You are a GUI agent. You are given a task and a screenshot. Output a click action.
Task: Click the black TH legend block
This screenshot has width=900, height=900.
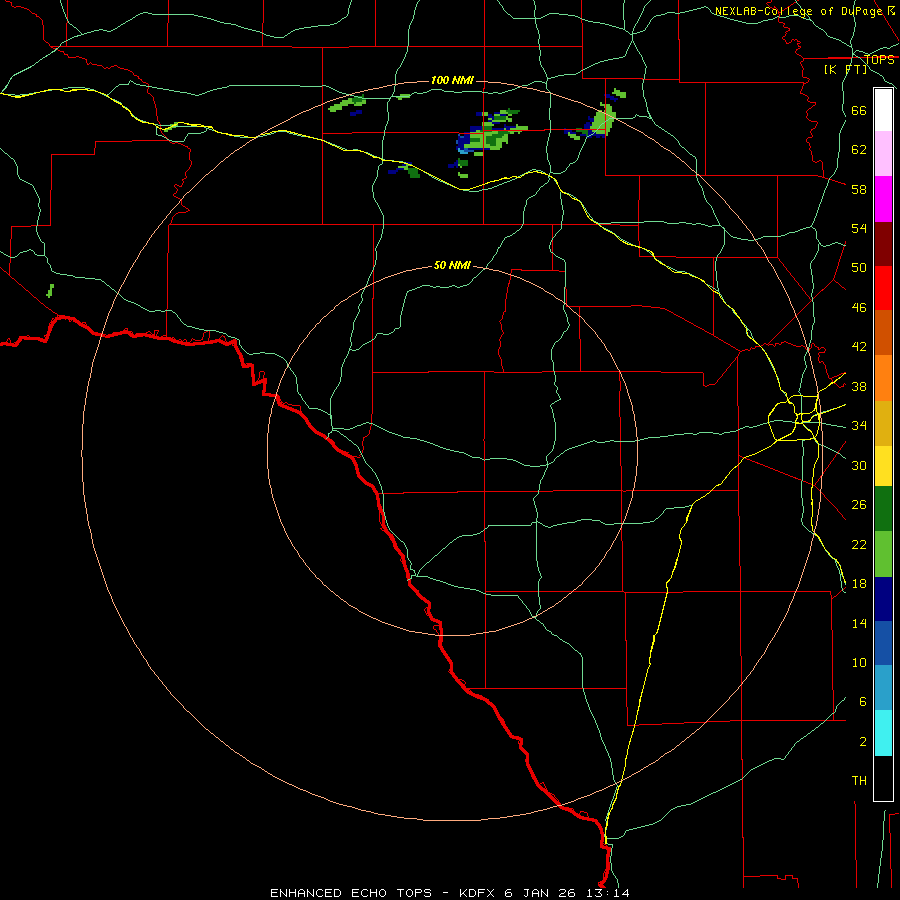(x=883, y=778)
